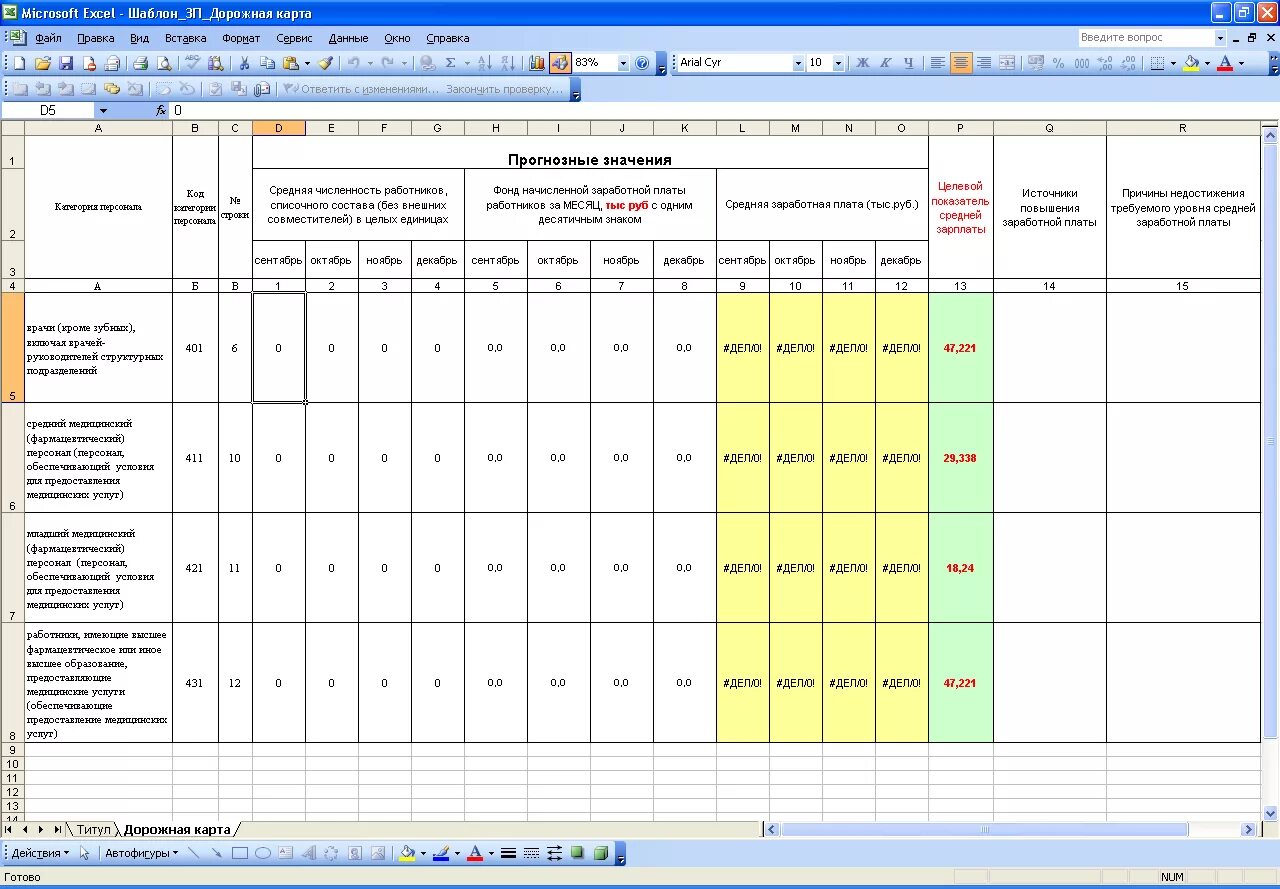This screenshot has width=1280, height=889.
Task: Cut selection with the scissors icon
Action: [243, 63]
